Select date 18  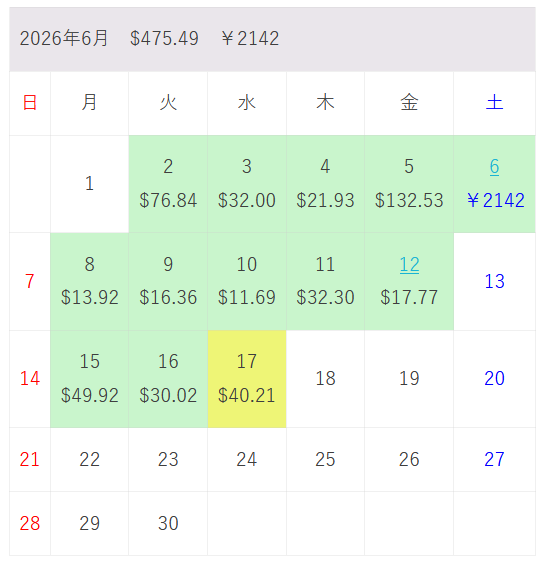325,379
